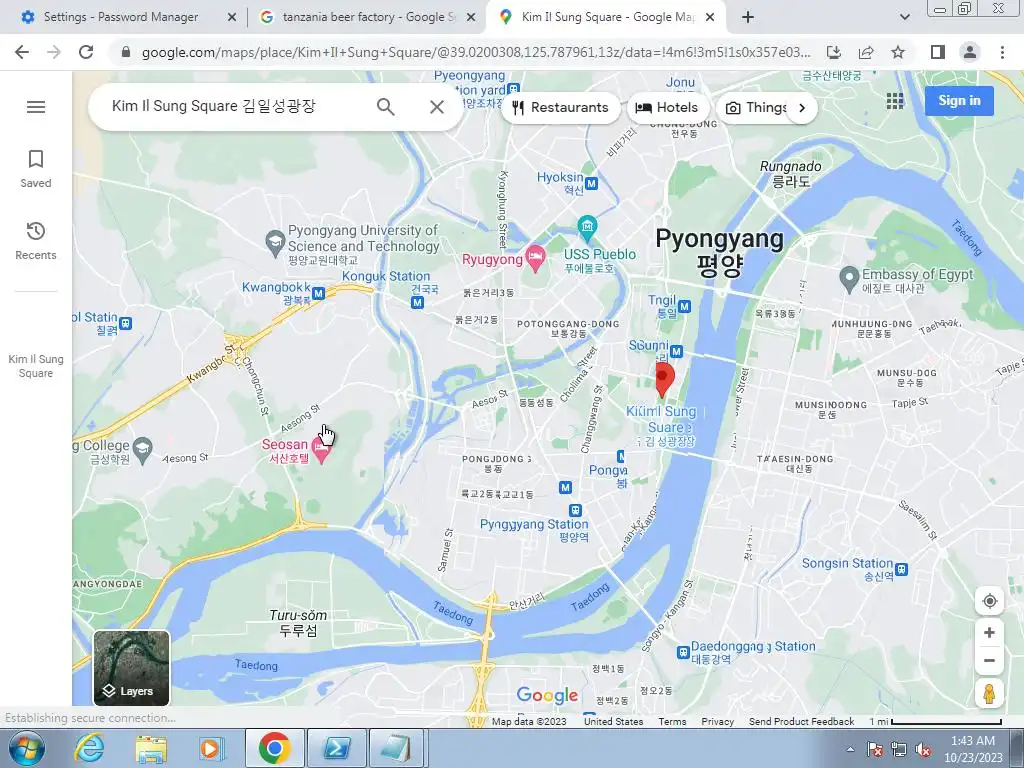Click the Hyoksin metro icon
Image resolution: width=1024 pixels, height=768 pixels.
pos(592,184)
